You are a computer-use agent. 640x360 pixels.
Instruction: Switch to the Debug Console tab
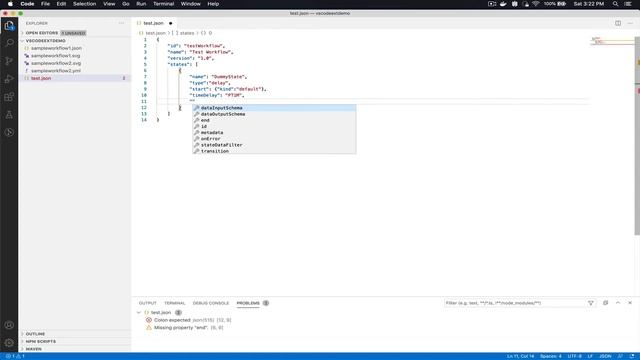[x=211, y=303]
